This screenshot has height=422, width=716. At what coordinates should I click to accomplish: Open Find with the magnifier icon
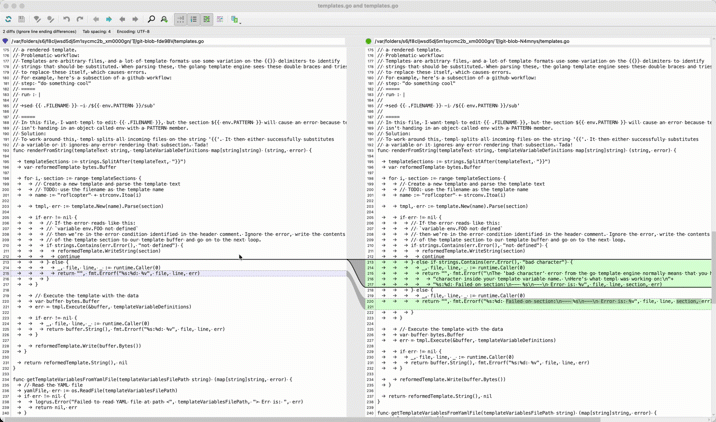151,19
